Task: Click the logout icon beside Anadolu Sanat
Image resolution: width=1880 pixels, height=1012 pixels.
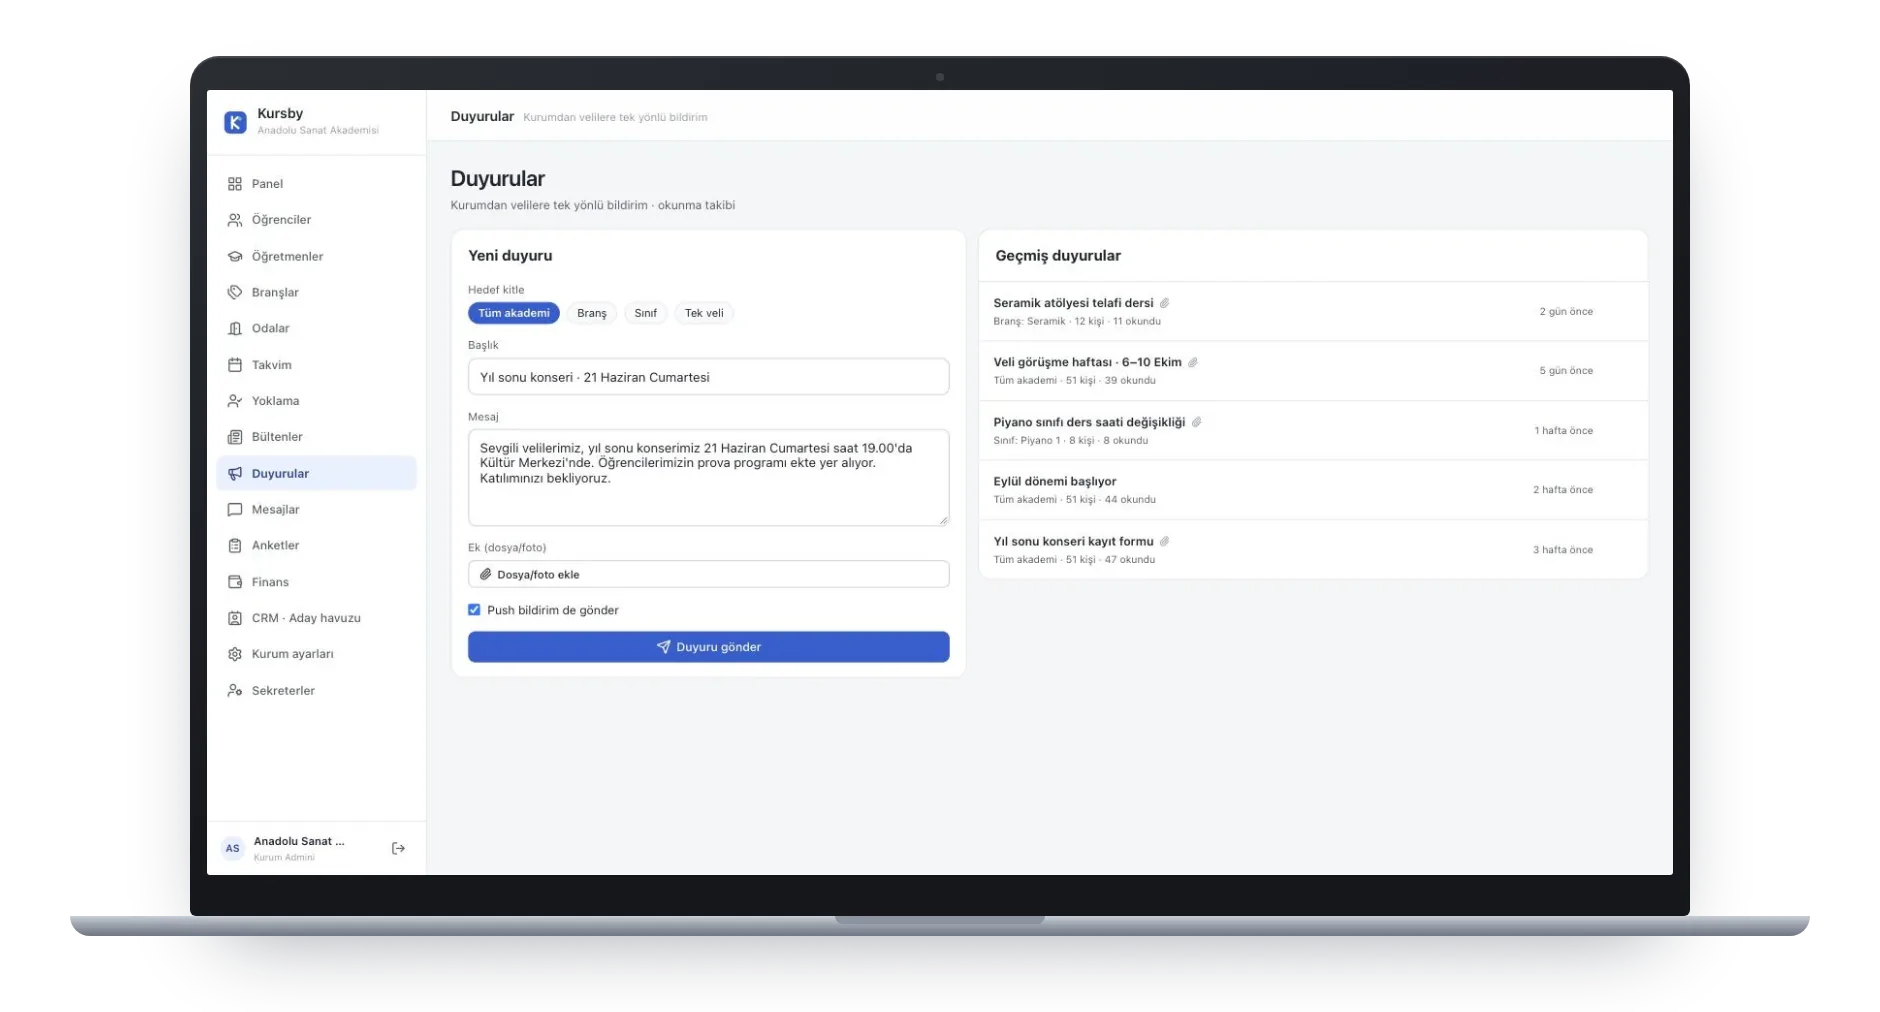Action: coord(398,849)
